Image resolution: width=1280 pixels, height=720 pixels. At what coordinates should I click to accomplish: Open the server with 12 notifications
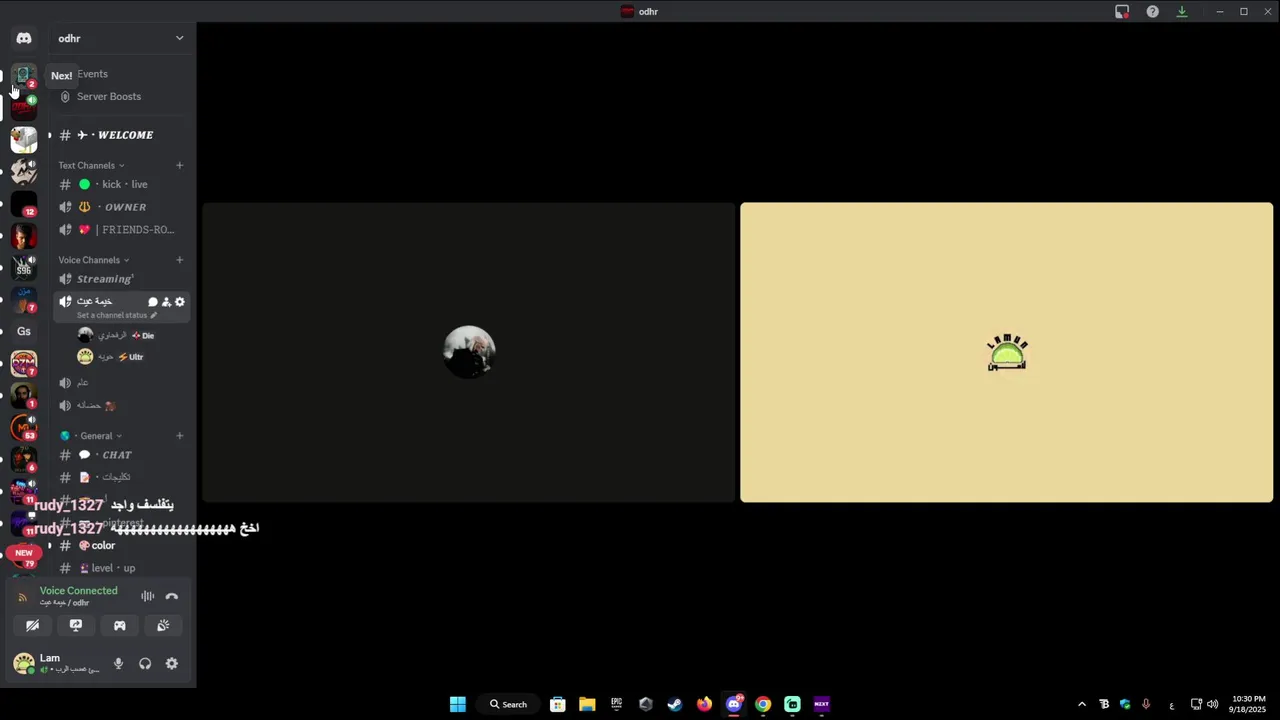coord(24,203)
